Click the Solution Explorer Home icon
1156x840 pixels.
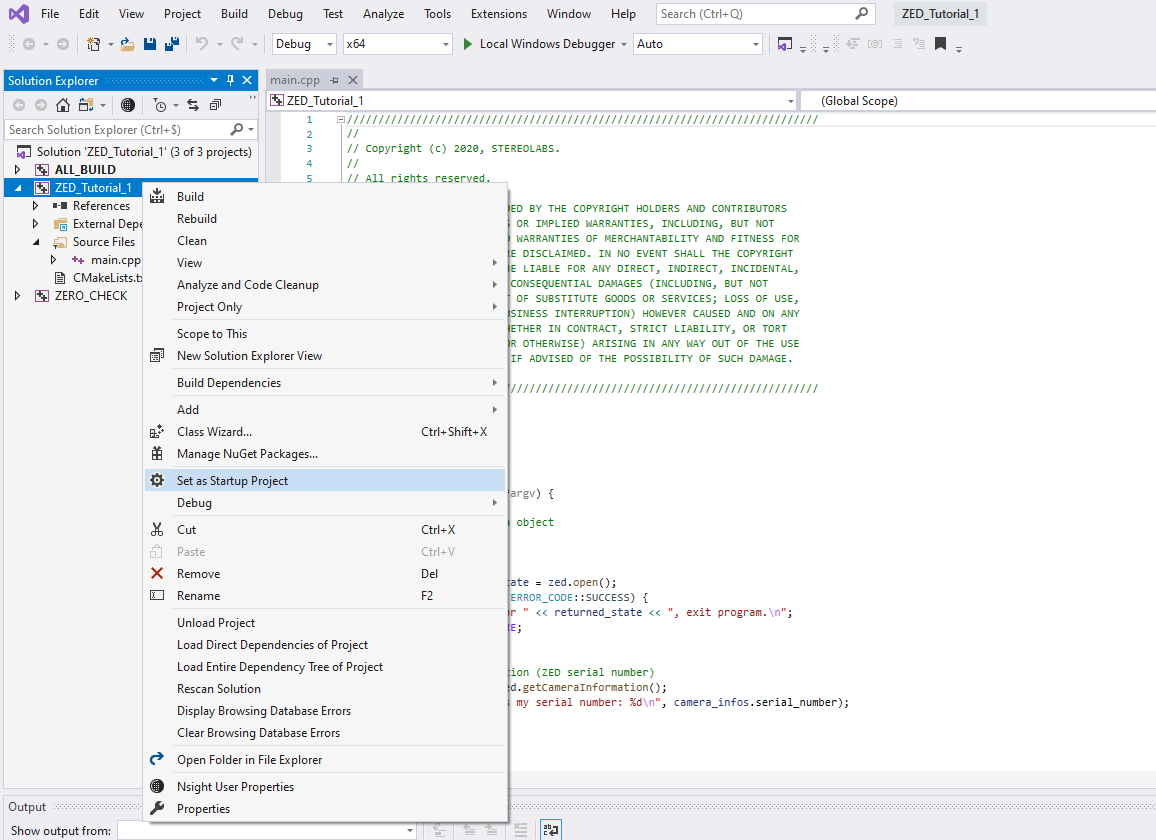[63, 105]
